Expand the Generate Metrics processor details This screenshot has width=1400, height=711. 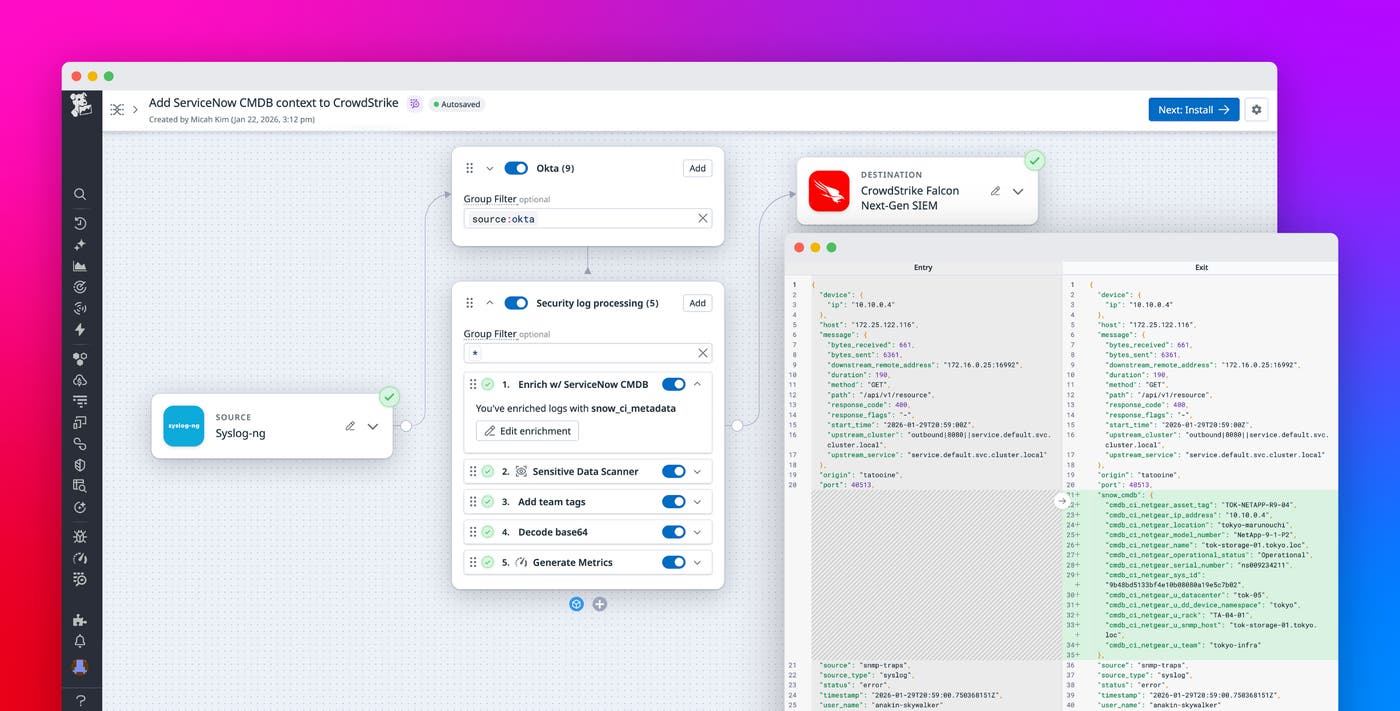[699, 561]
